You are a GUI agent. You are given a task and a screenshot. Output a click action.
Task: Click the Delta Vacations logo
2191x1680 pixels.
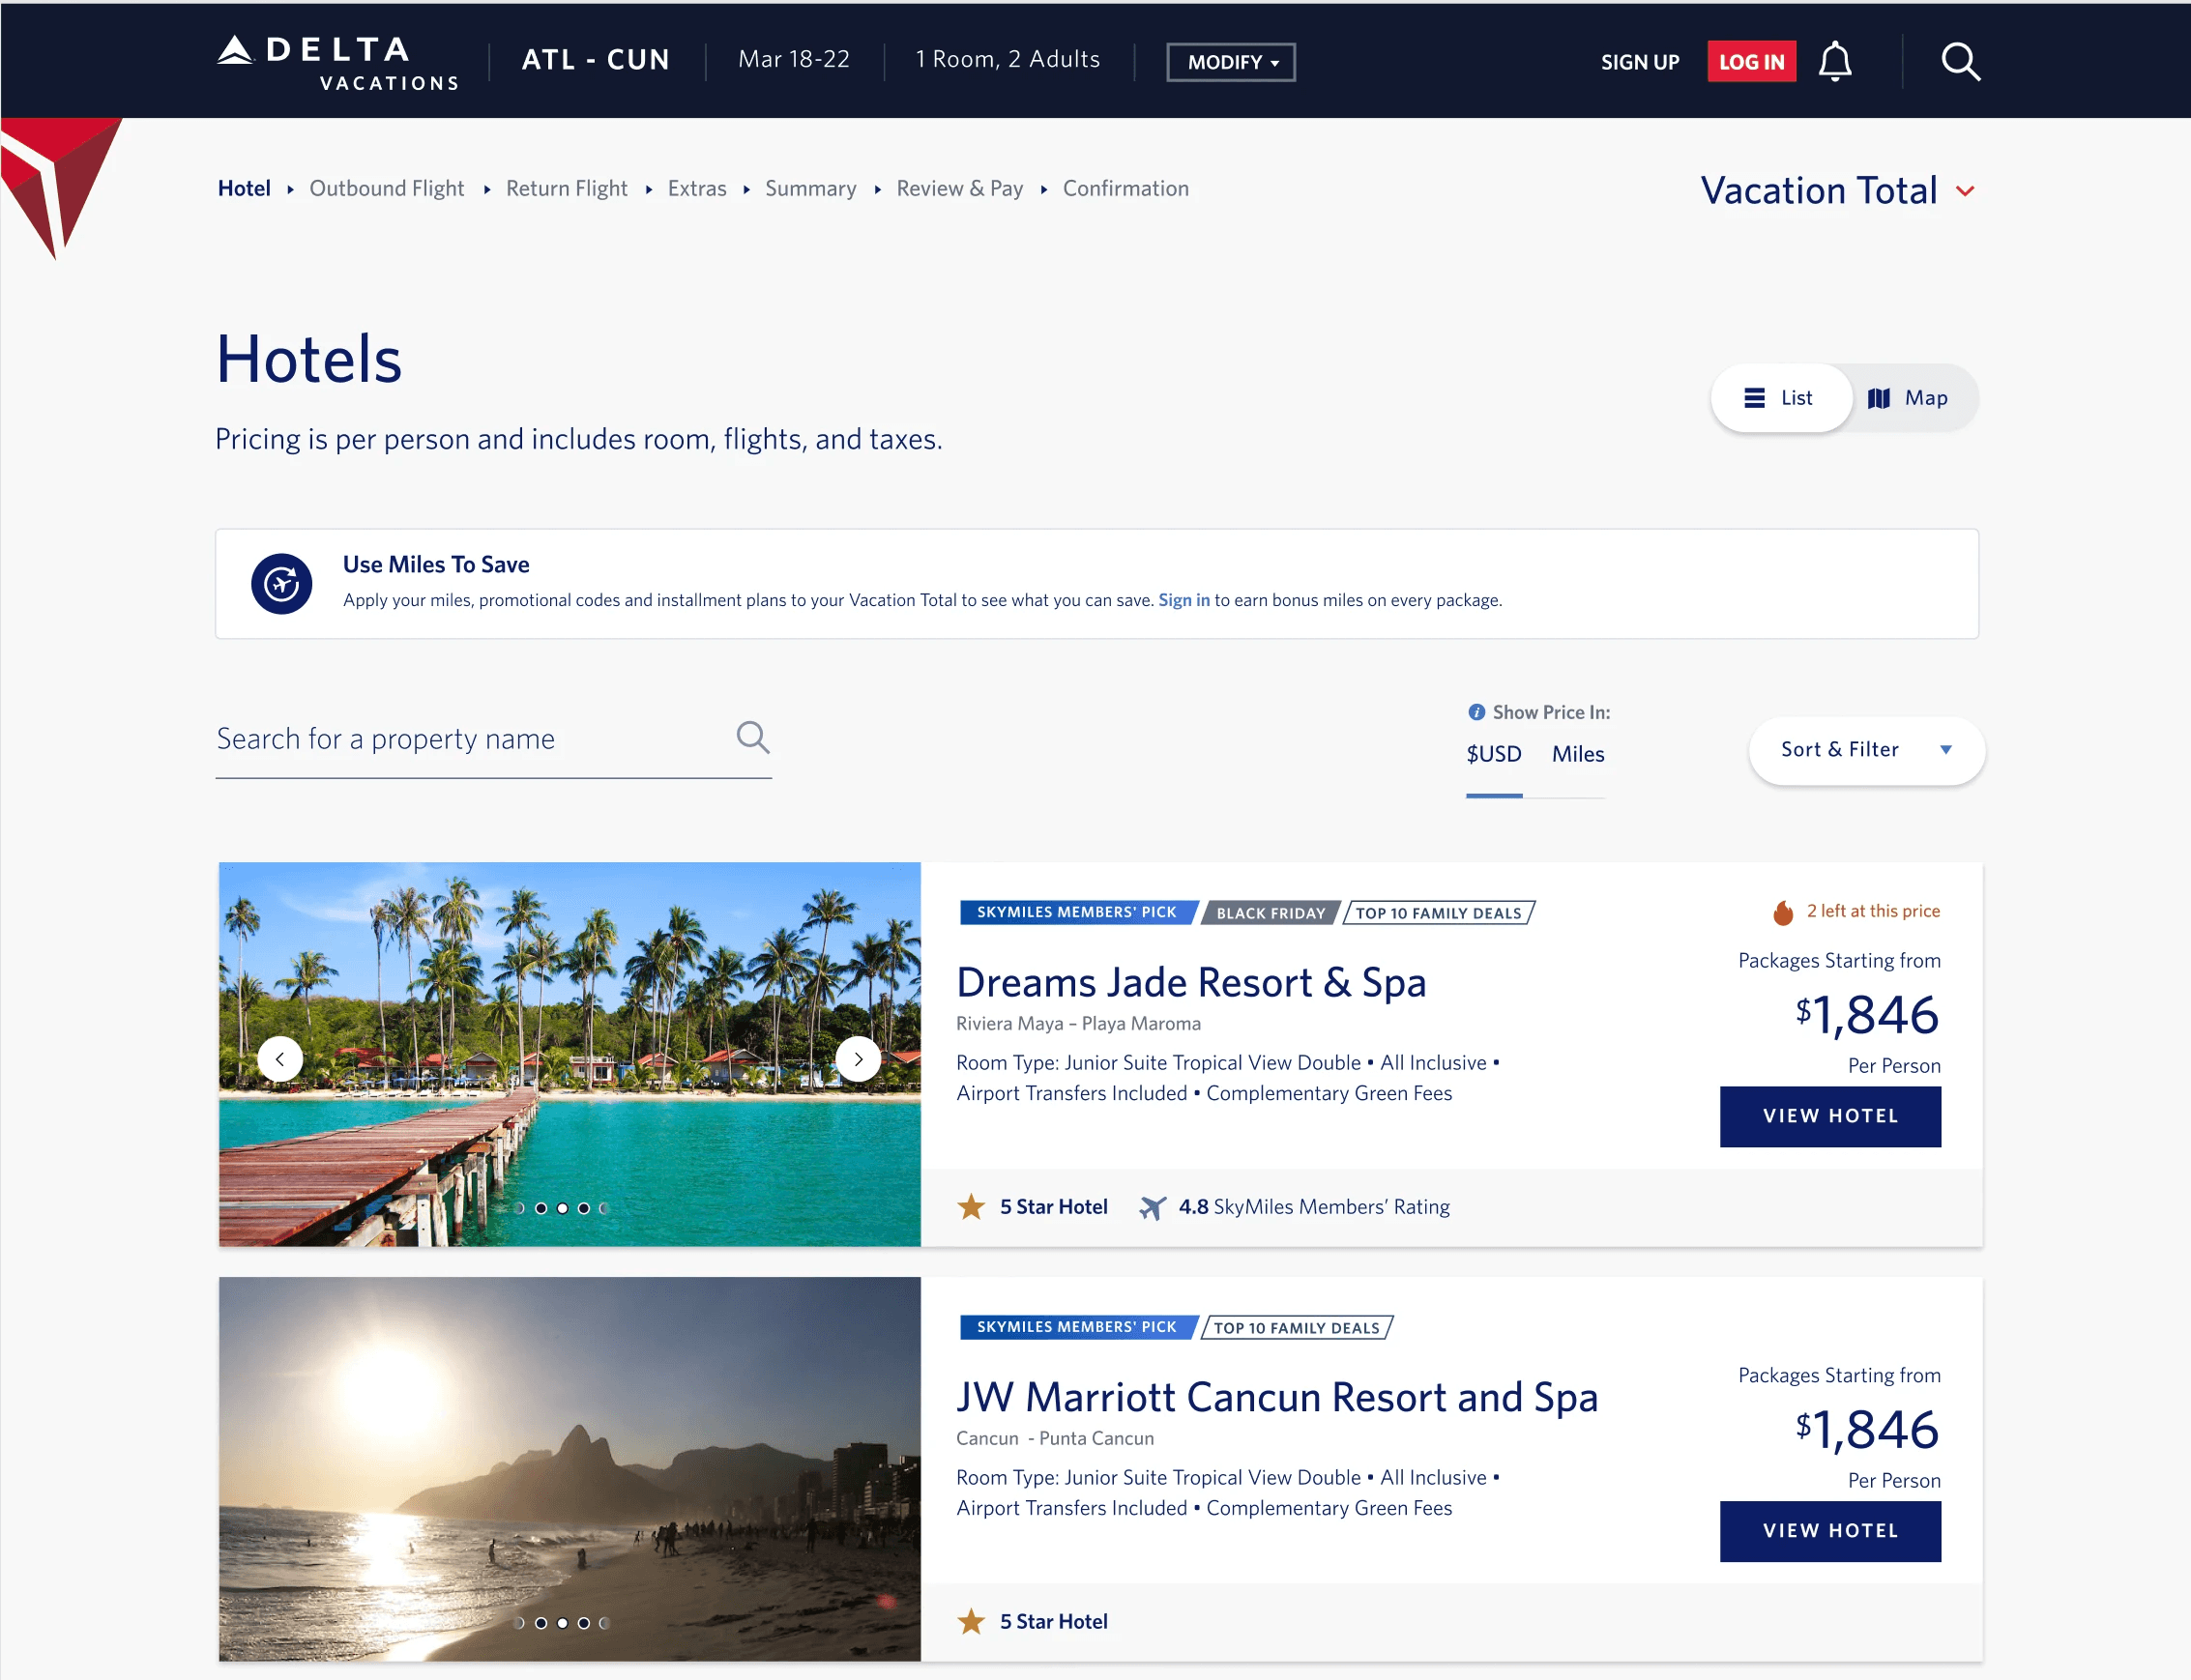click(338, 62)
